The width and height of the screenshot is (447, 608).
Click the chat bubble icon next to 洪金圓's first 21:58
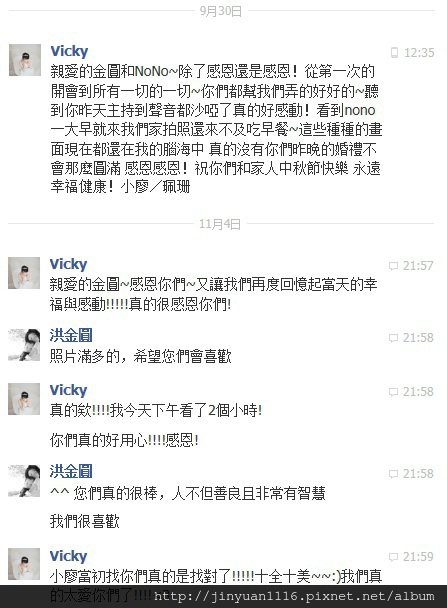(393, 338)
